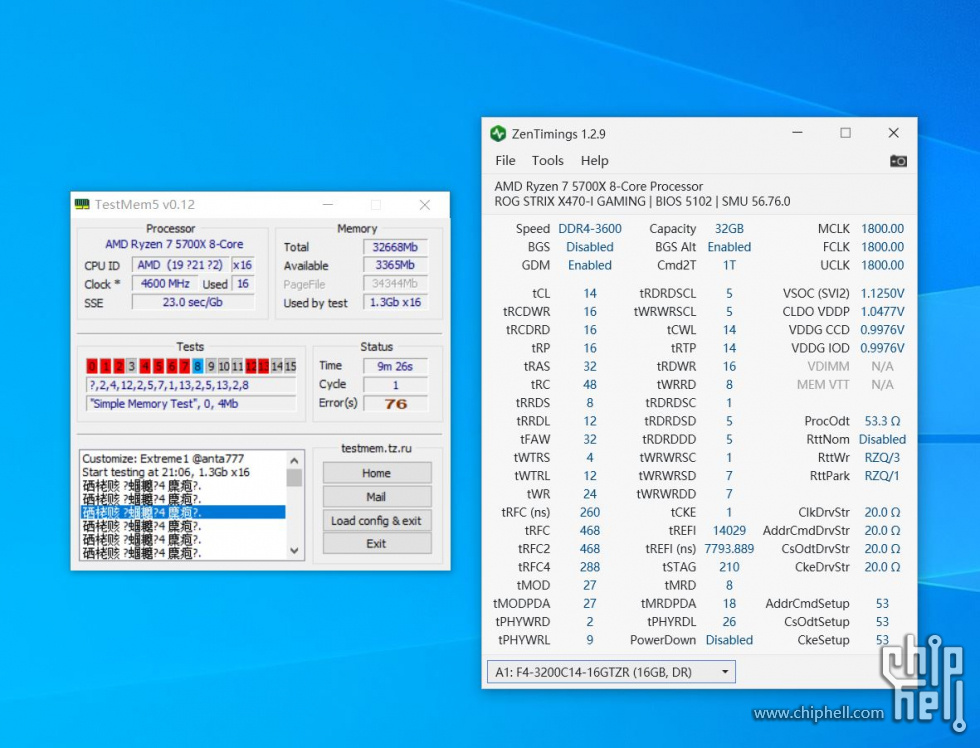980x748 pixels.
Task: Click the 'Simple Memory Test' description field
Action: [x=191, y=404]
